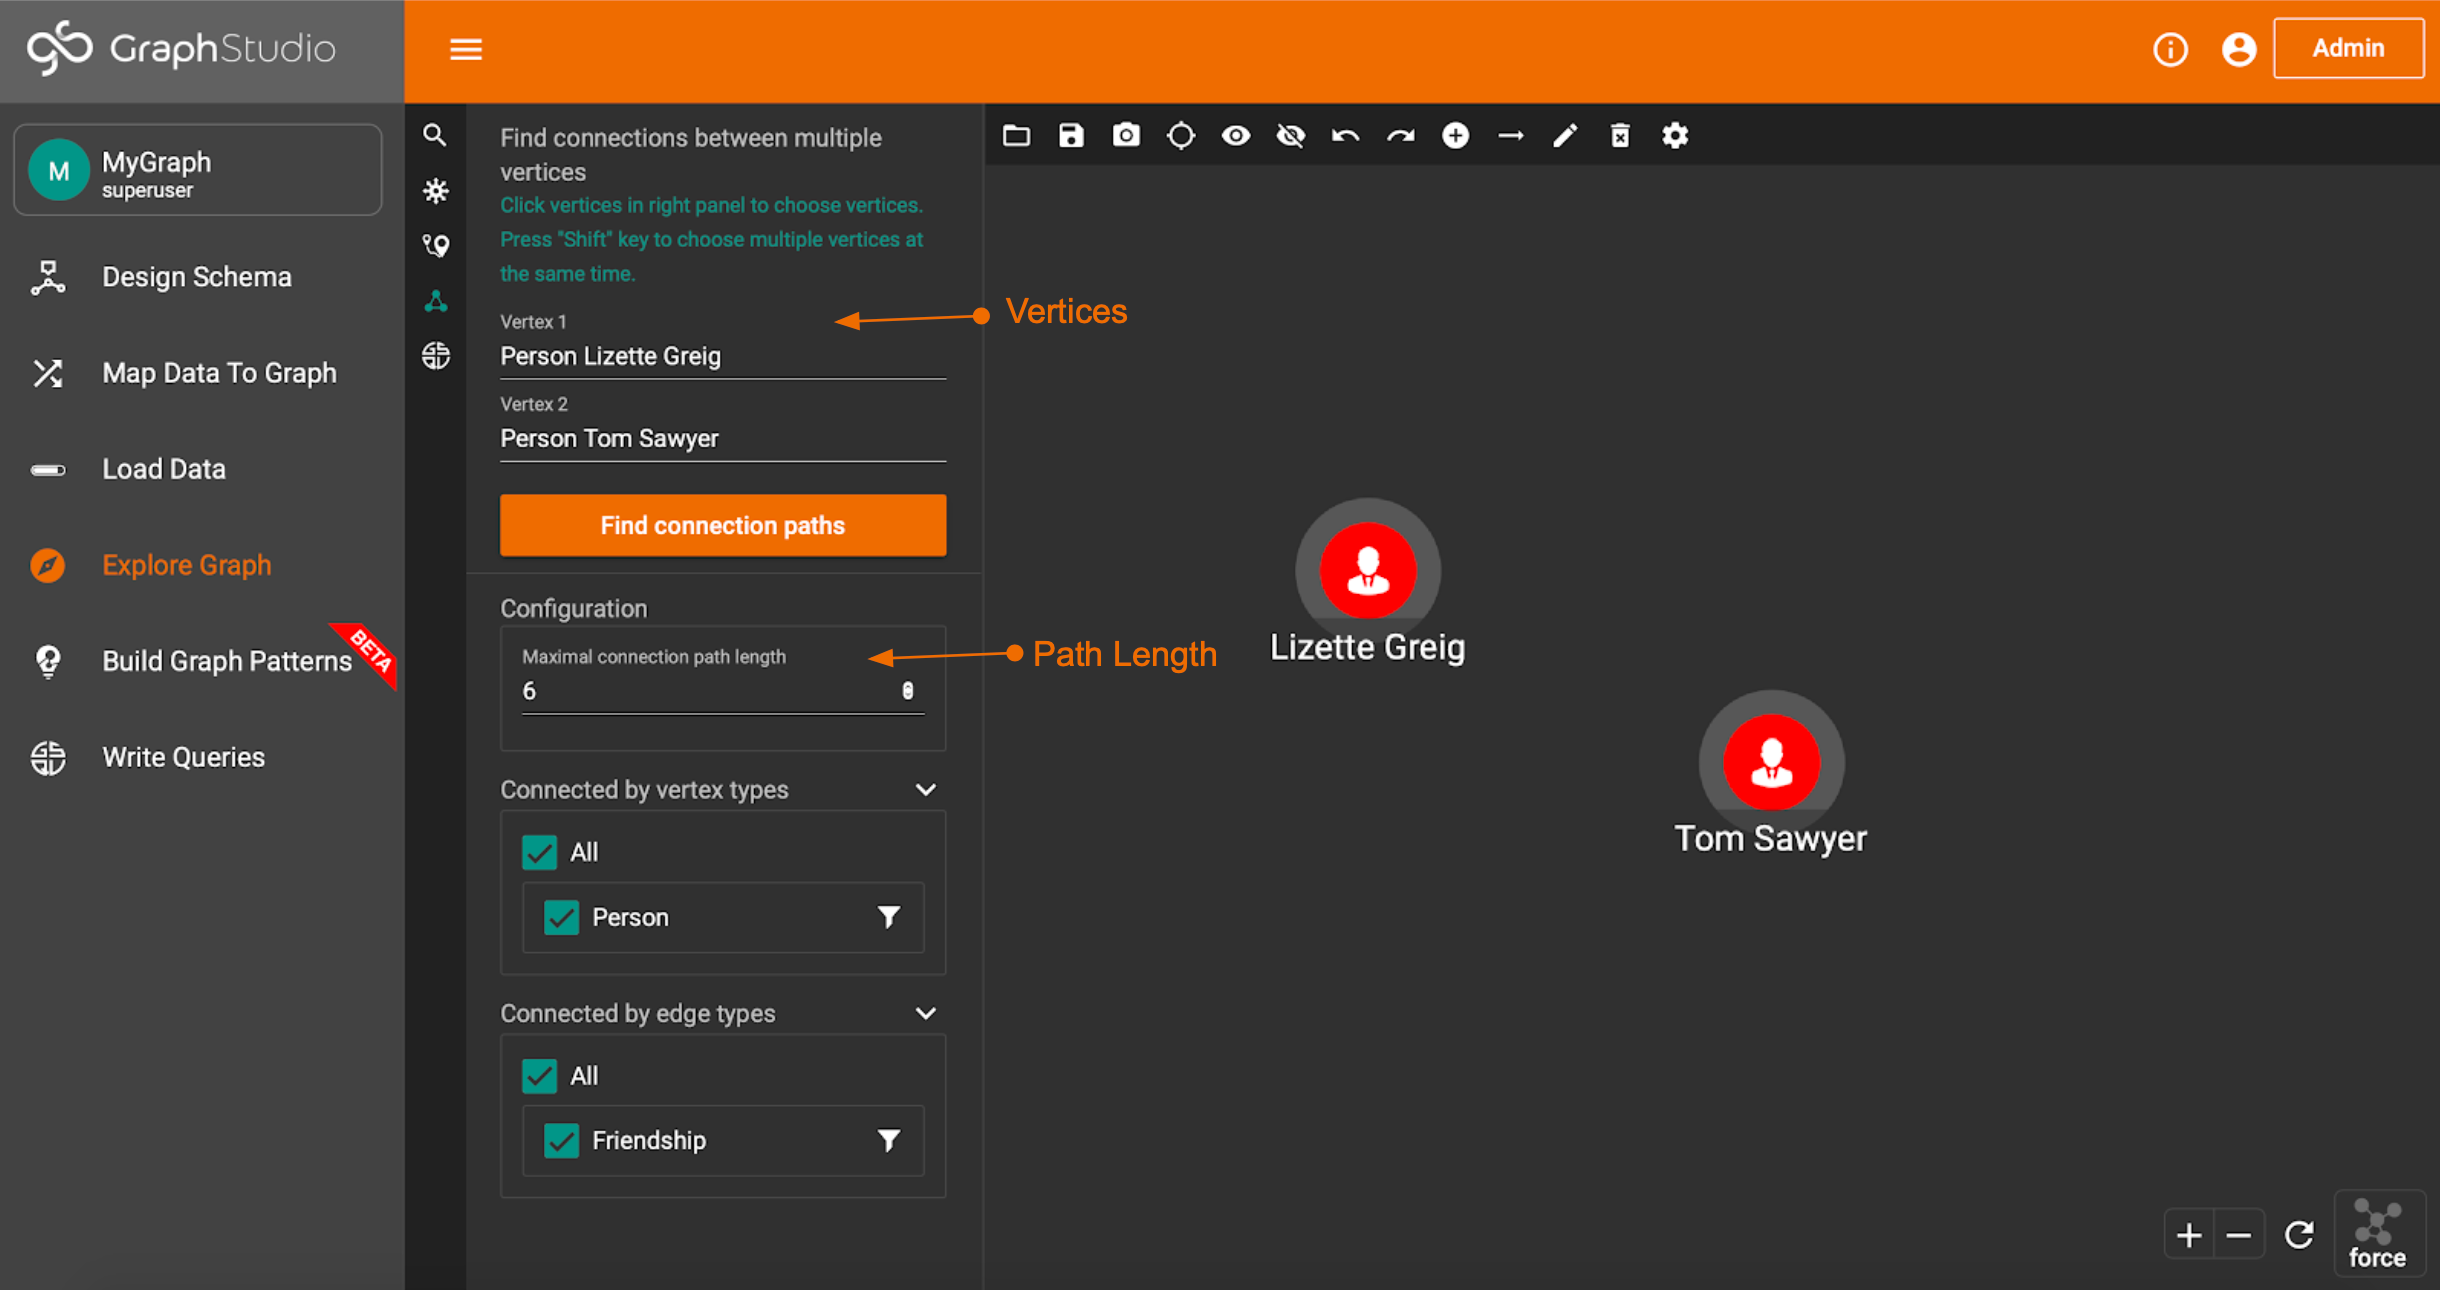Screen dimensions: 2440x1290
Task: Click the Find connection paths button
Action: coord(722,525)
